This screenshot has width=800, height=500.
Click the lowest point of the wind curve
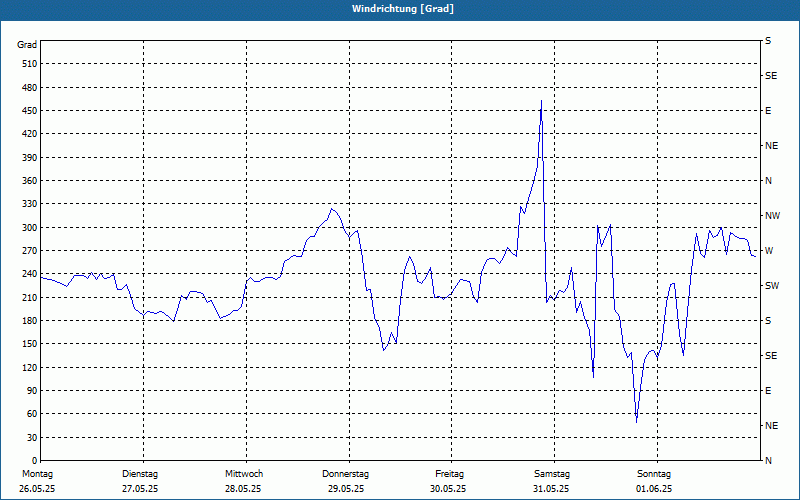point(637,422)
